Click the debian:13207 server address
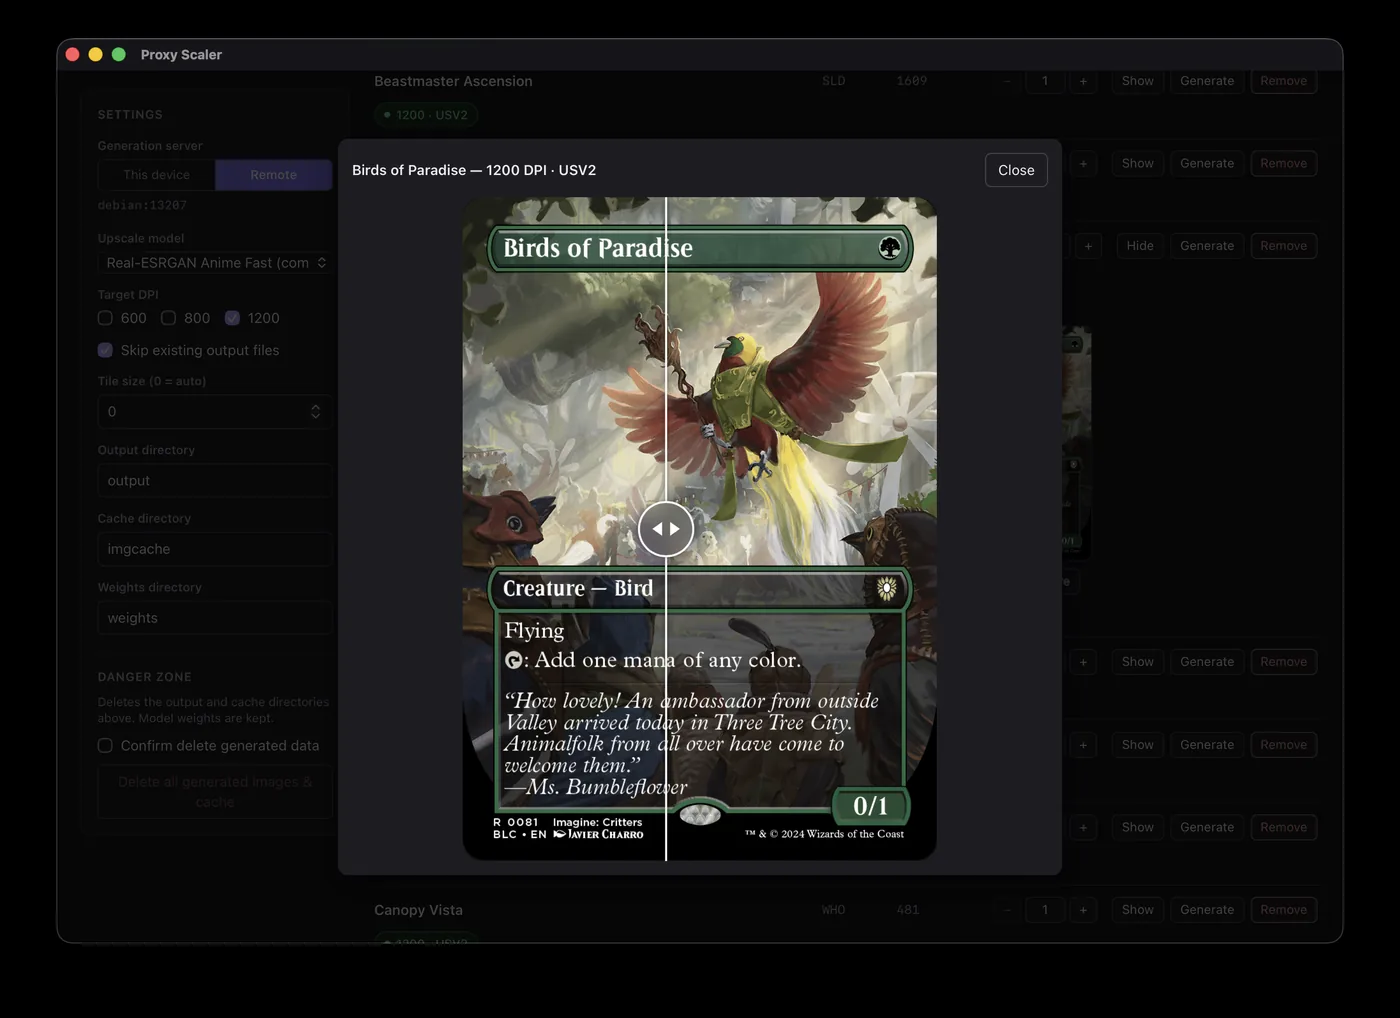The height and width of the screenshot is (1018, 1400). click(142, 205)
